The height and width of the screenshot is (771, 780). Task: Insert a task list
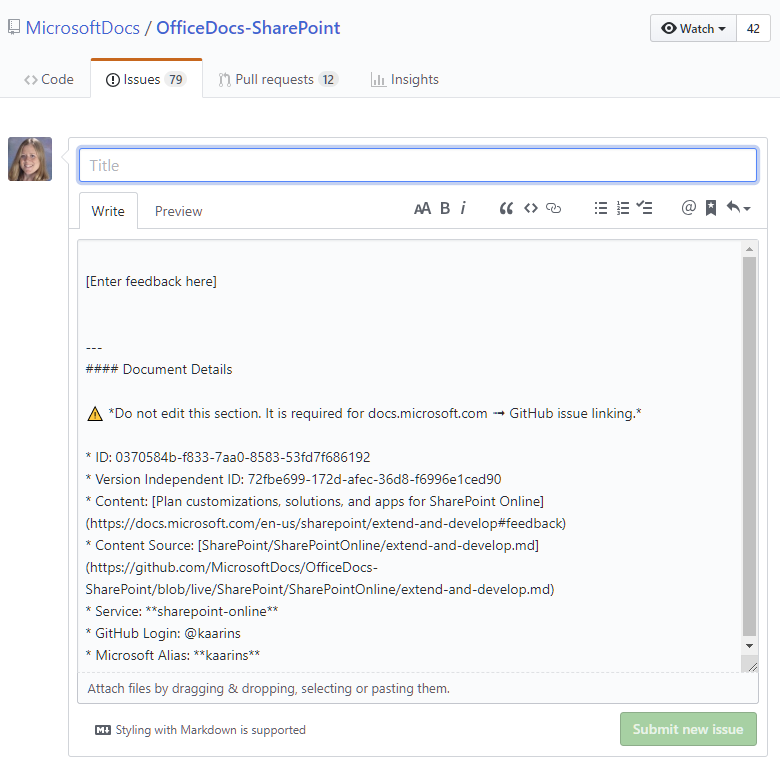coord(645,208)
